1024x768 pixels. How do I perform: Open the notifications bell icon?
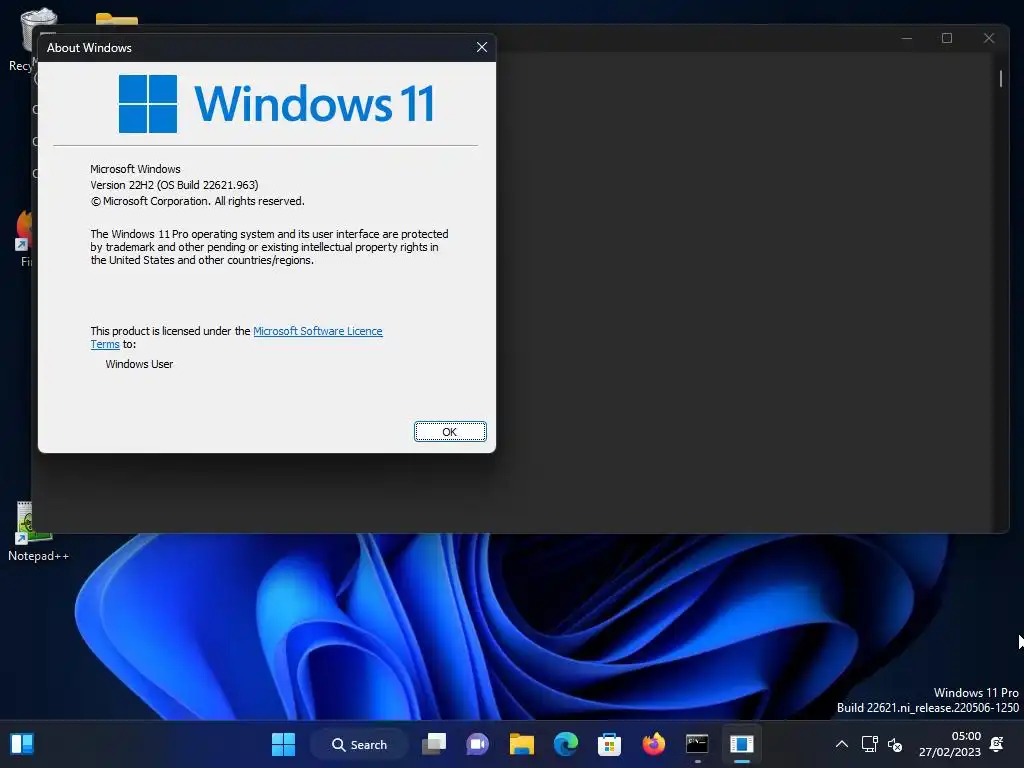[997, 744]
